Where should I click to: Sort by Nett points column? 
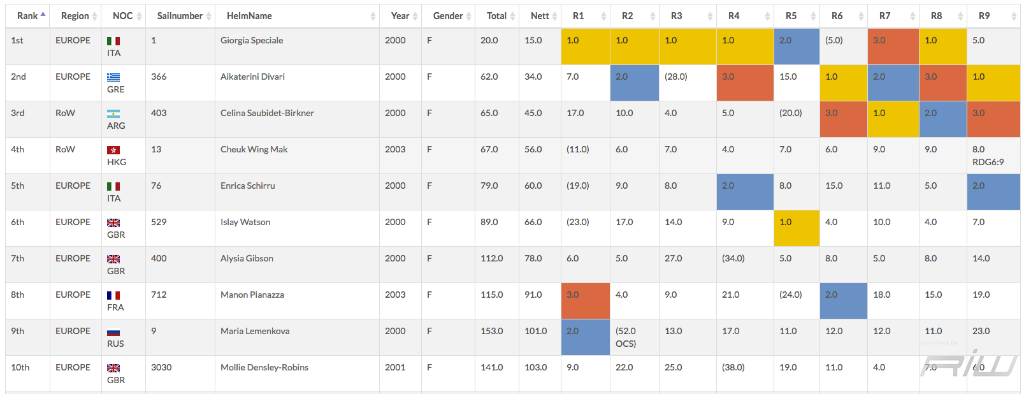pos(540,16)
